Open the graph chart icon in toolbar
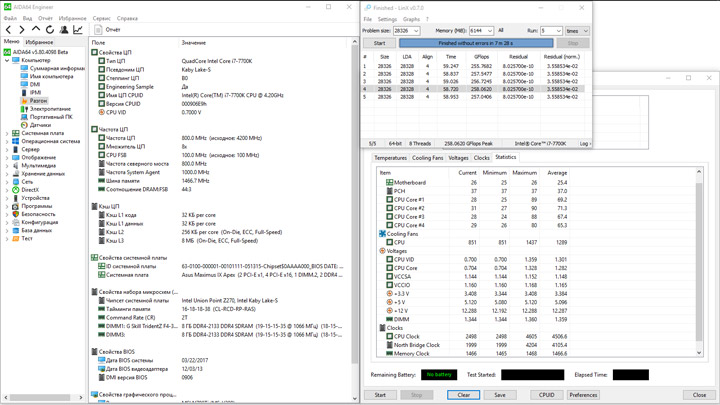 tap(78, 30)
